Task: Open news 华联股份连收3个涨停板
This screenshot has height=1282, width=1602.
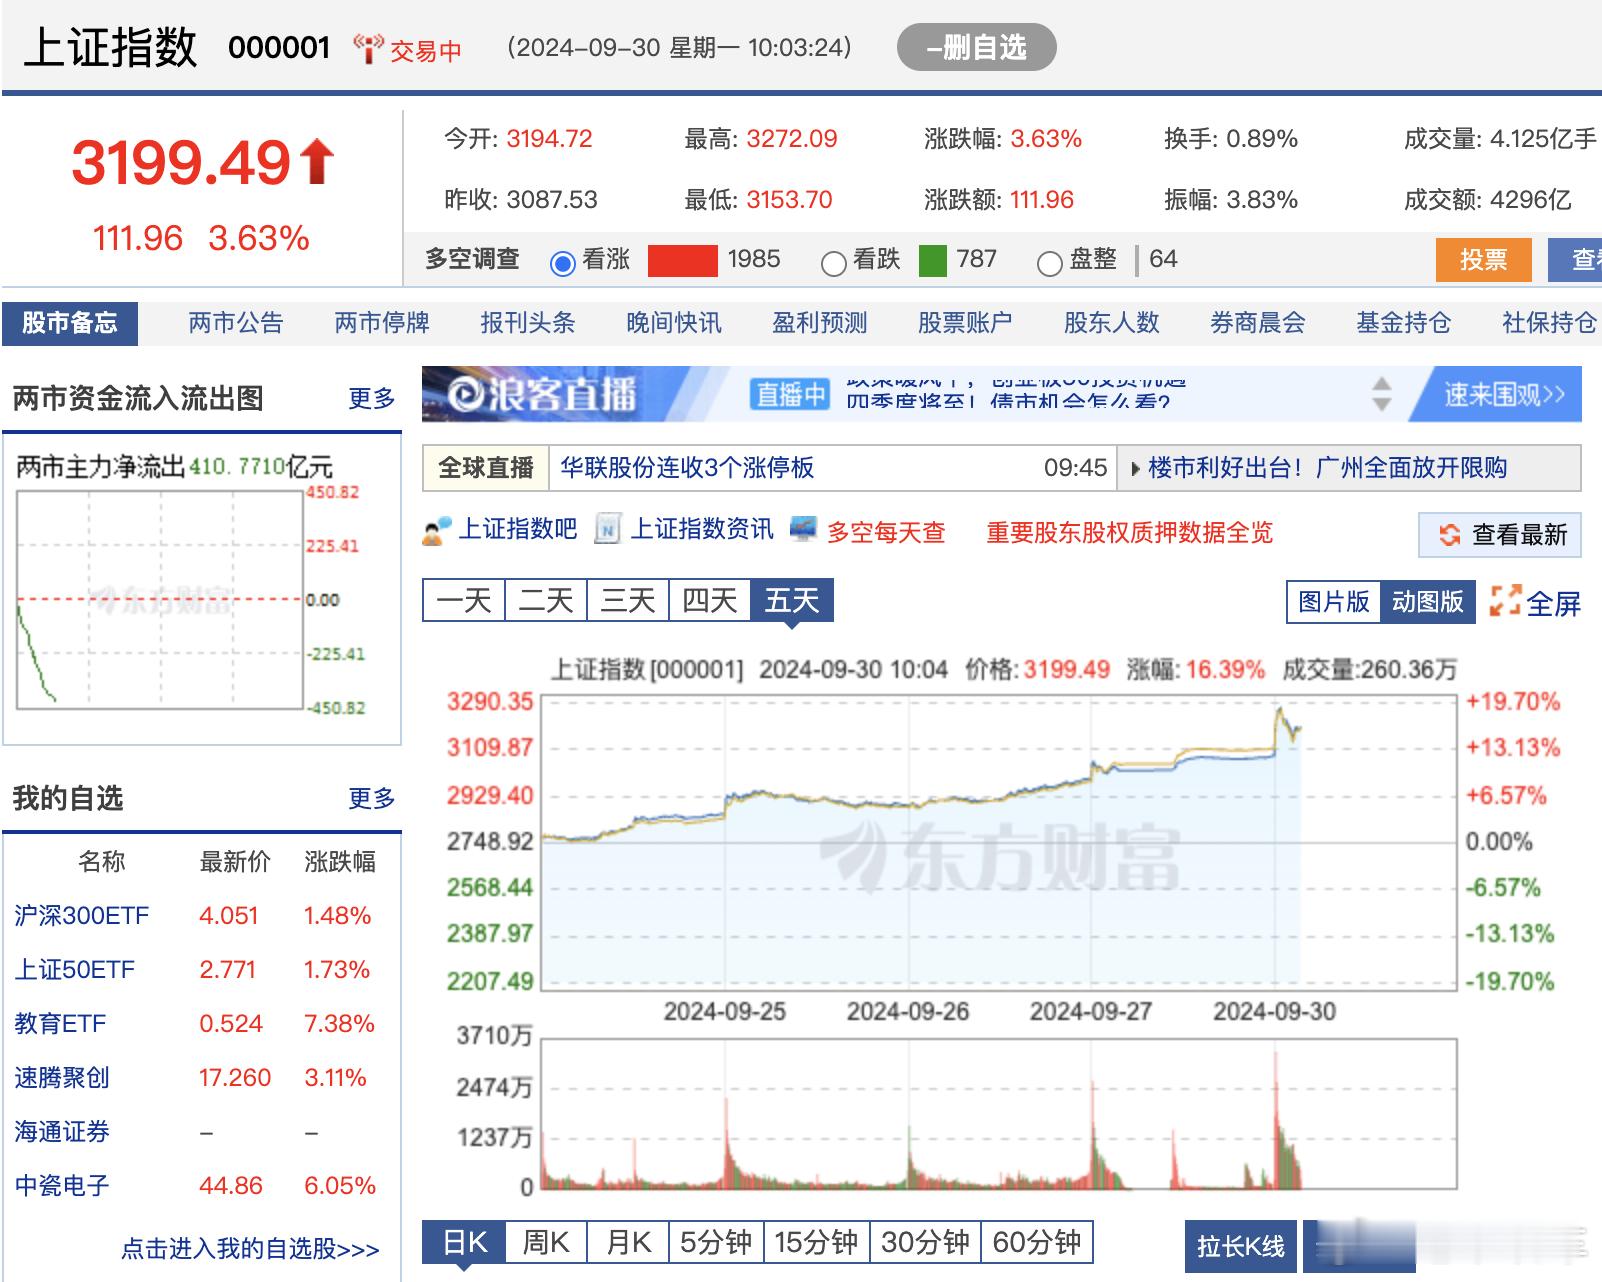Action: (687, 468)
